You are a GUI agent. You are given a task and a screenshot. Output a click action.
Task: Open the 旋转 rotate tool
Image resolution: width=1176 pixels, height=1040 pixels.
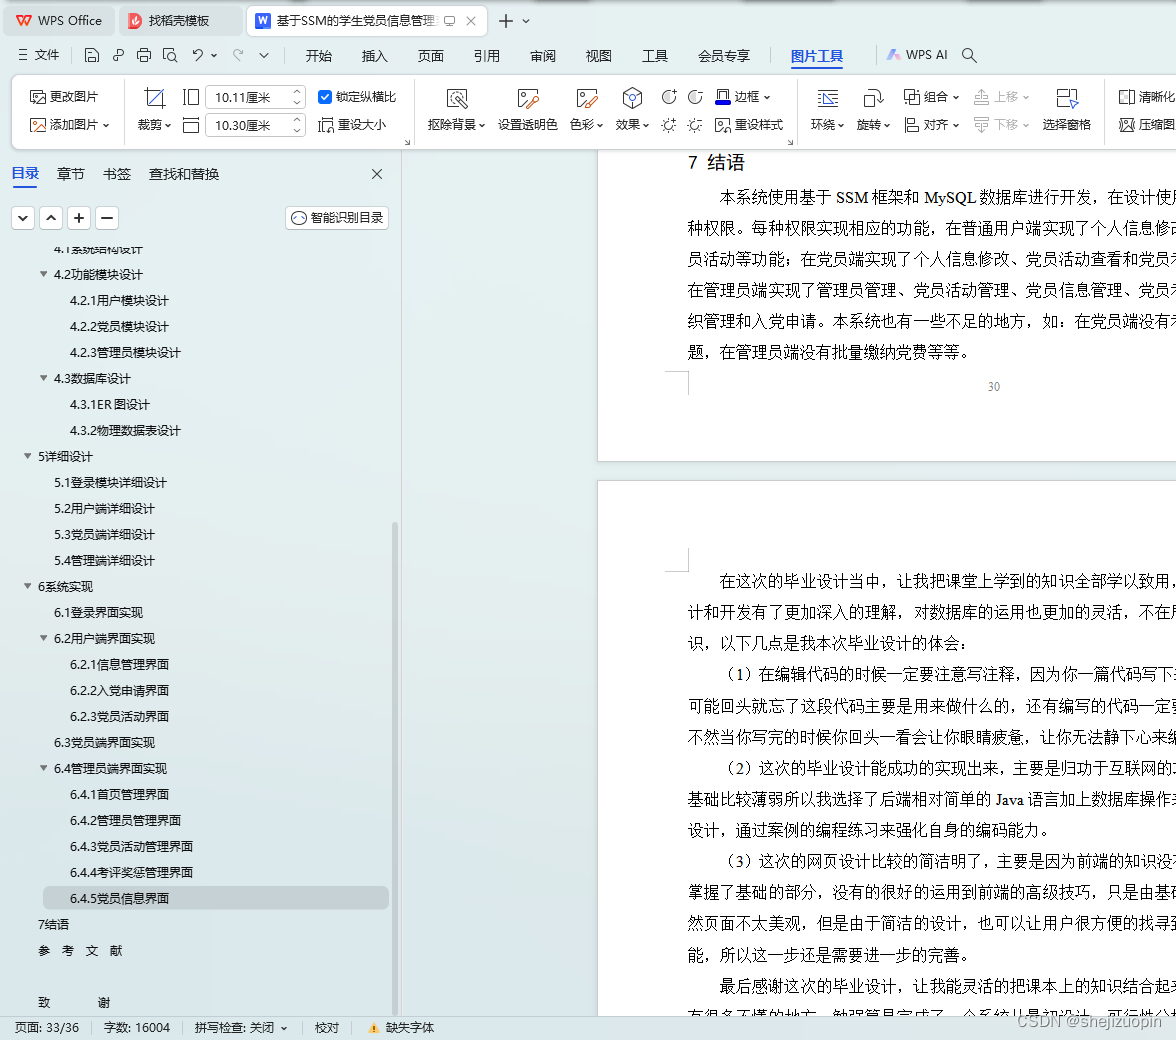[873, 109]
